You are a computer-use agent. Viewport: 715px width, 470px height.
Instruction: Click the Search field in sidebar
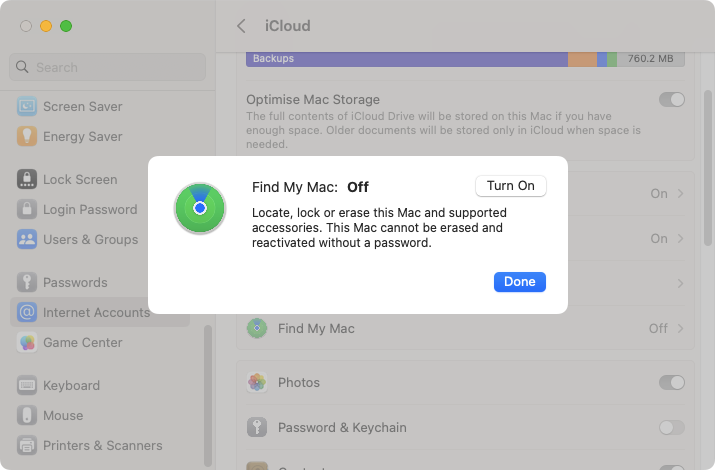pos(108,67)
